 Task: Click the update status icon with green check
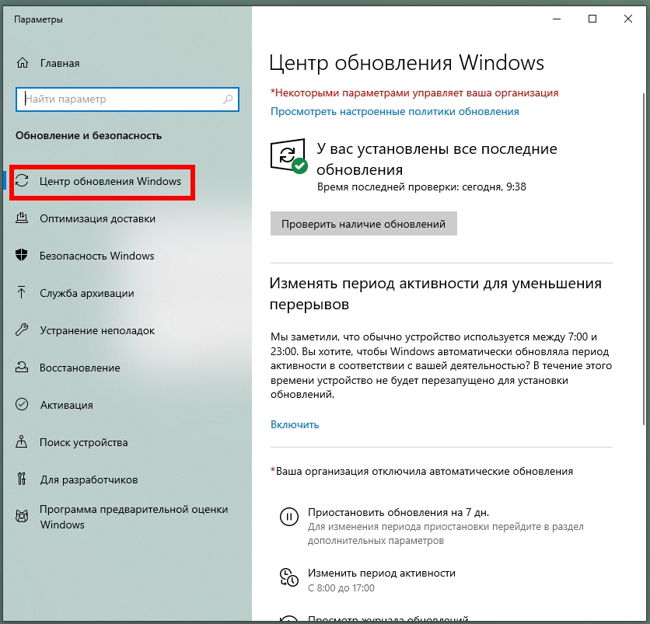[289, 156]
